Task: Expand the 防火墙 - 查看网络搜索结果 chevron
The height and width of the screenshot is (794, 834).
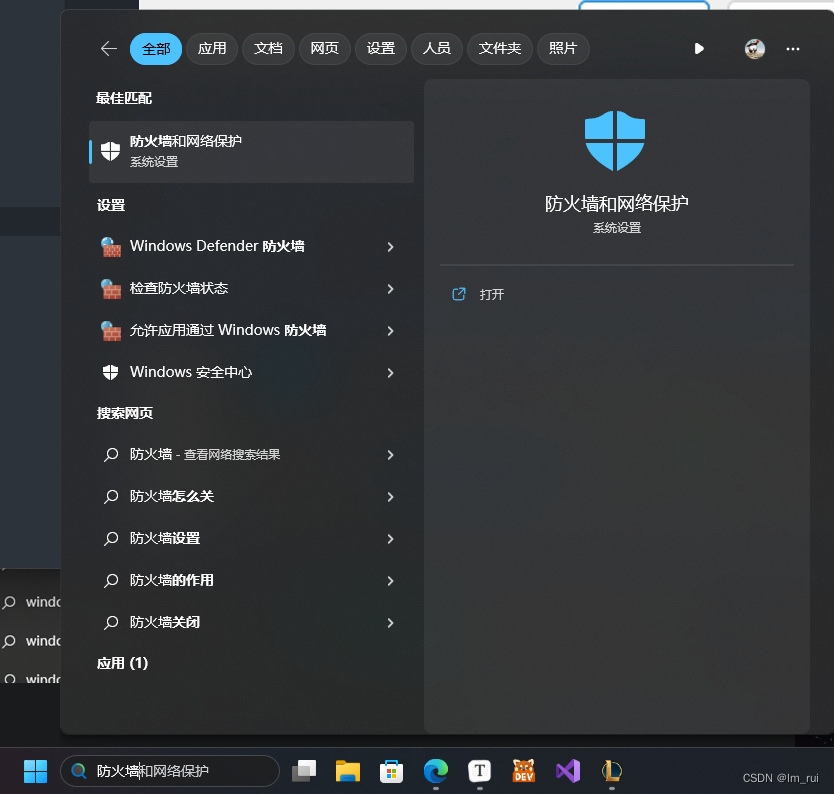Action: (390, 455)
